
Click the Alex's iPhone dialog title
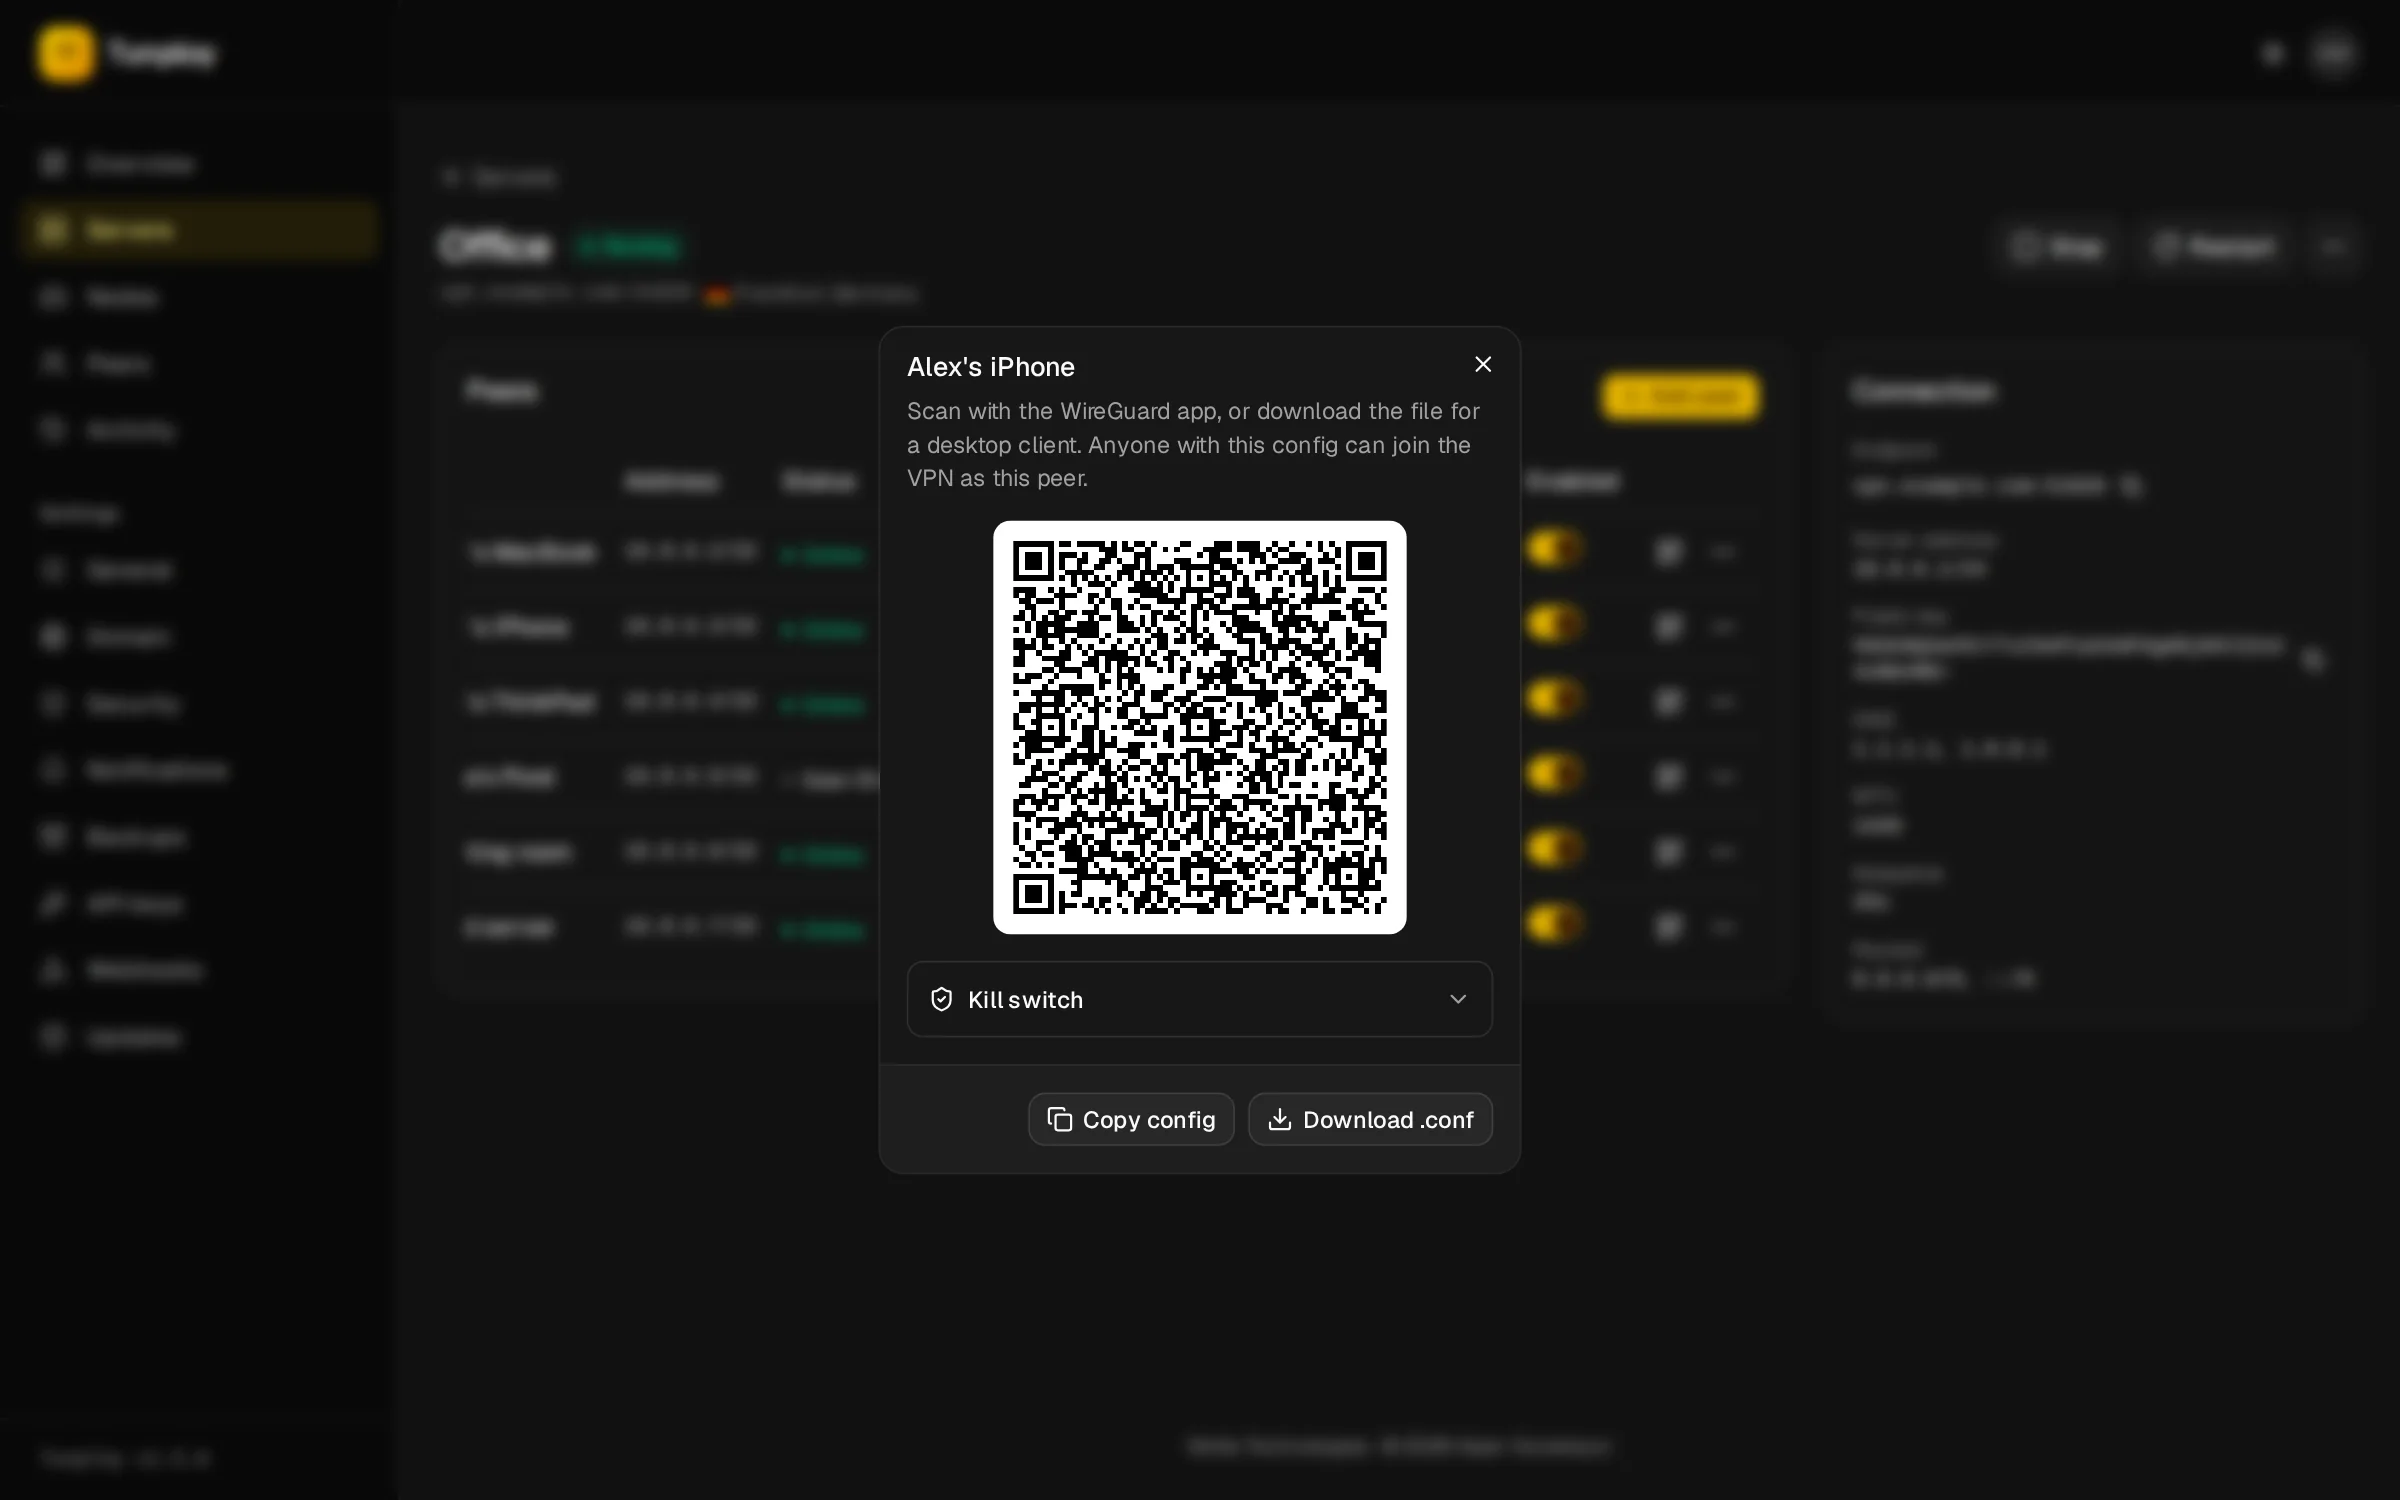coord(990,367)
